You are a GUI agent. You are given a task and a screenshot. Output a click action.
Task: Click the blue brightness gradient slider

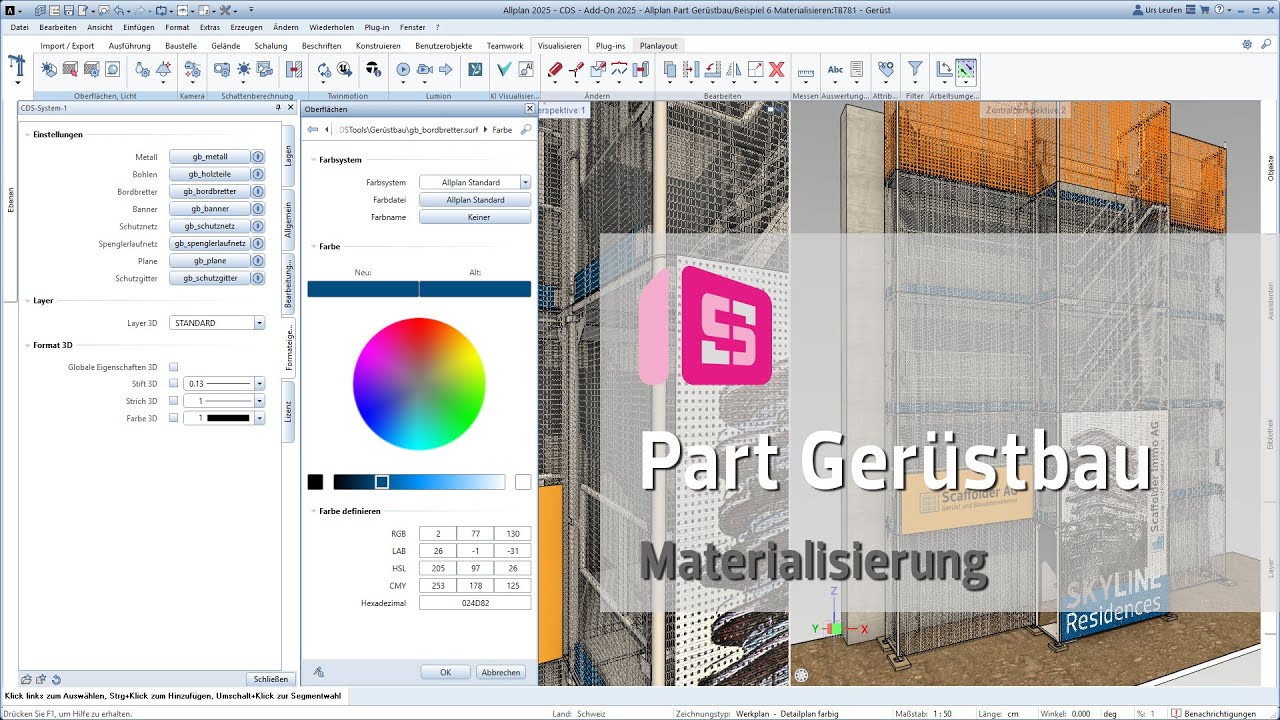(419, 482)
